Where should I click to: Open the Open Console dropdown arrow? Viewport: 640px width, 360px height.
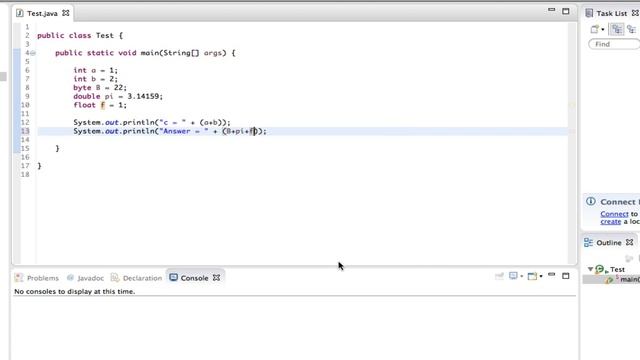click(x=541, y=276)
